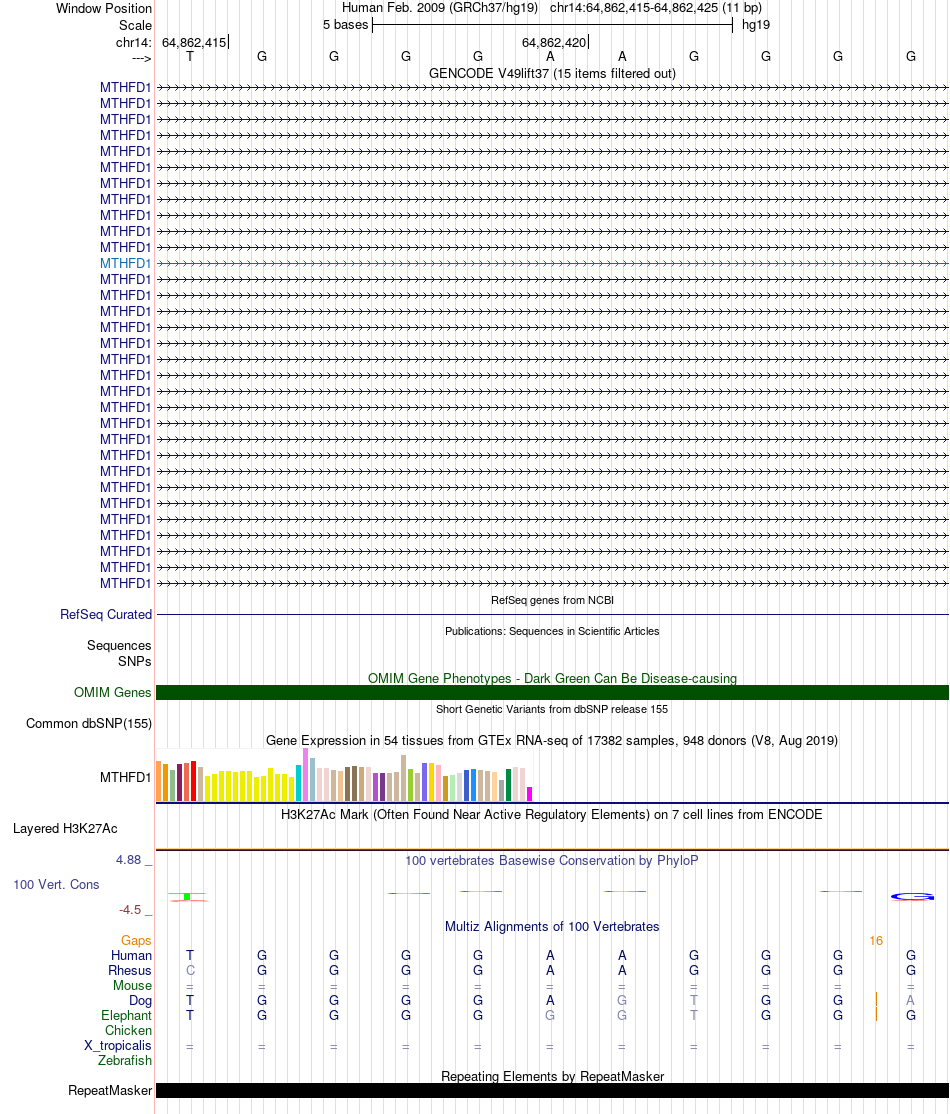Click the SNPs label below Sequences
The image size is (950, 1114).
134,661
